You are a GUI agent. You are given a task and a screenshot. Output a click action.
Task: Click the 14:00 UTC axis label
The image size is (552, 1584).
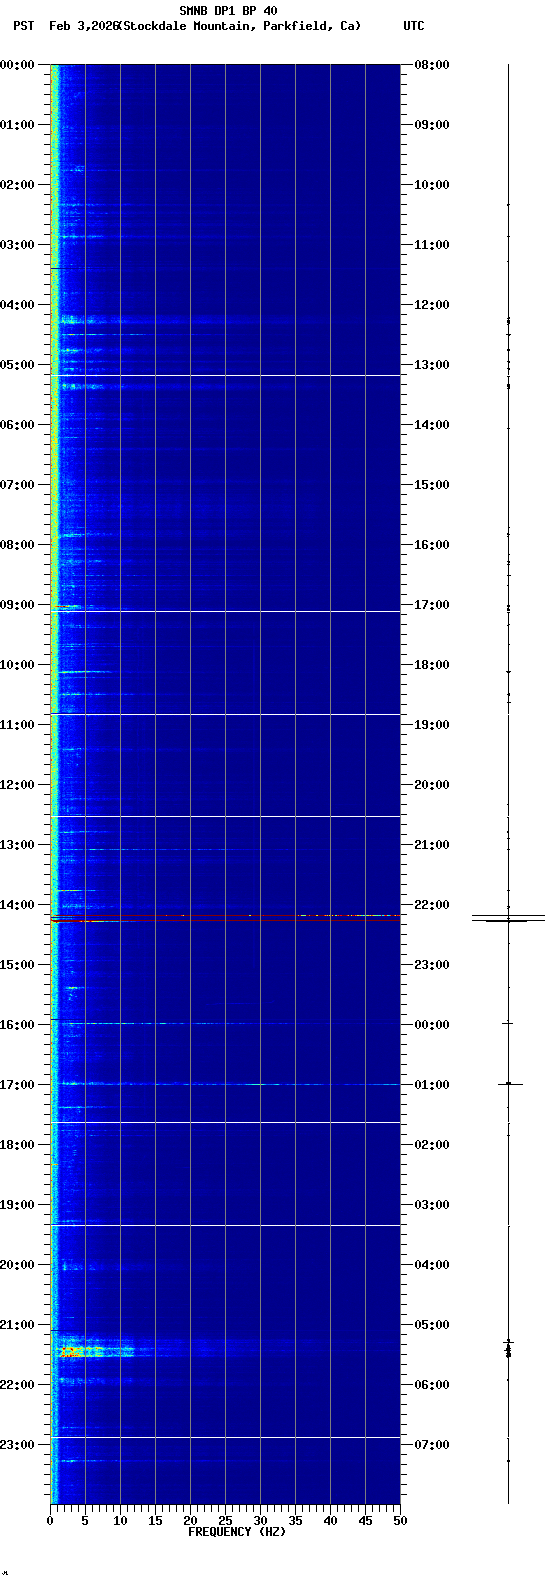click(x=432, y=425)
